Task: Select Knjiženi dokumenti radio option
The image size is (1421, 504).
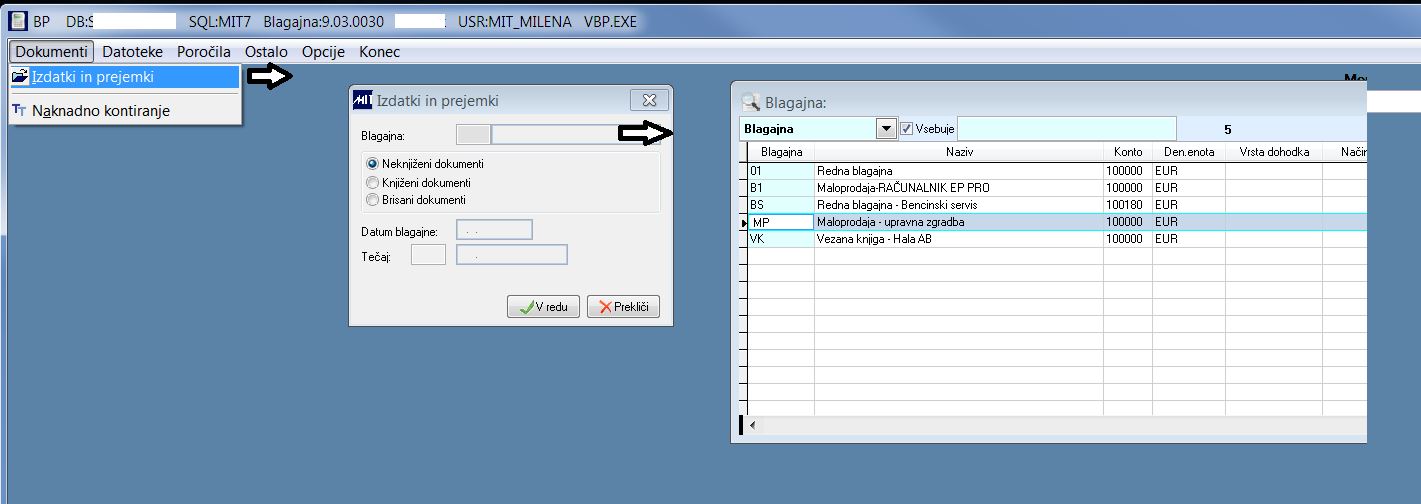Action: (373, 182)
